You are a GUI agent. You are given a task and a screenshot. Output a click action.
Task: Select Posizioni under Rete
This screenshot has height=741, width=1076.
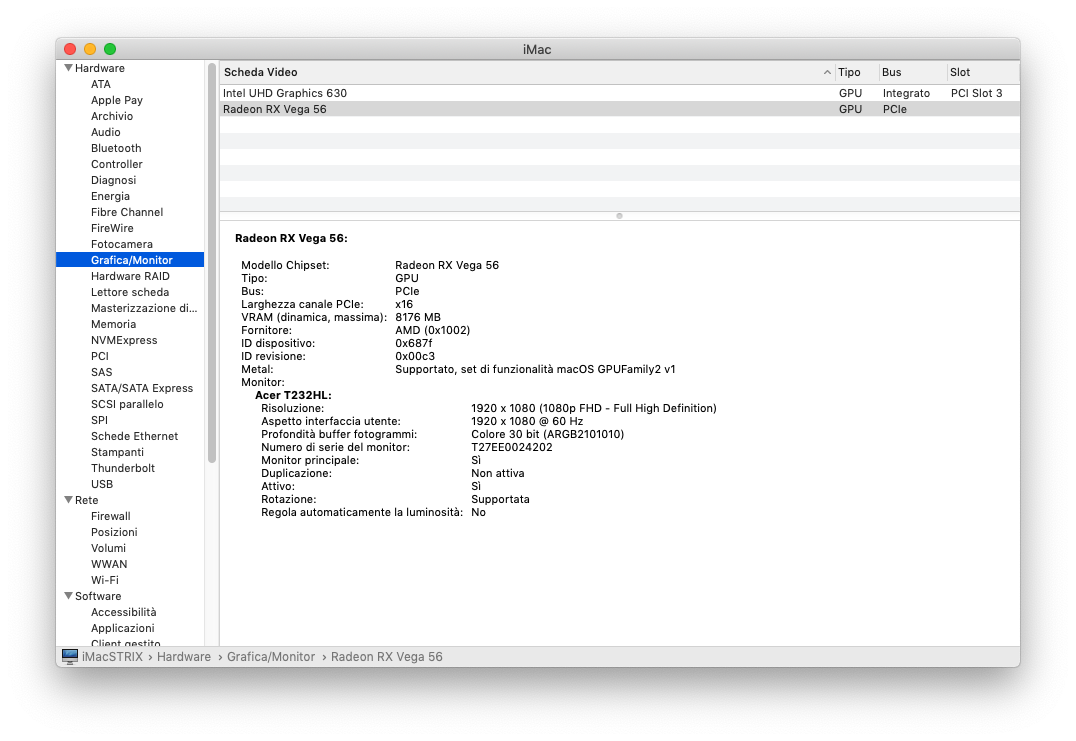click(x=114, y=532)
